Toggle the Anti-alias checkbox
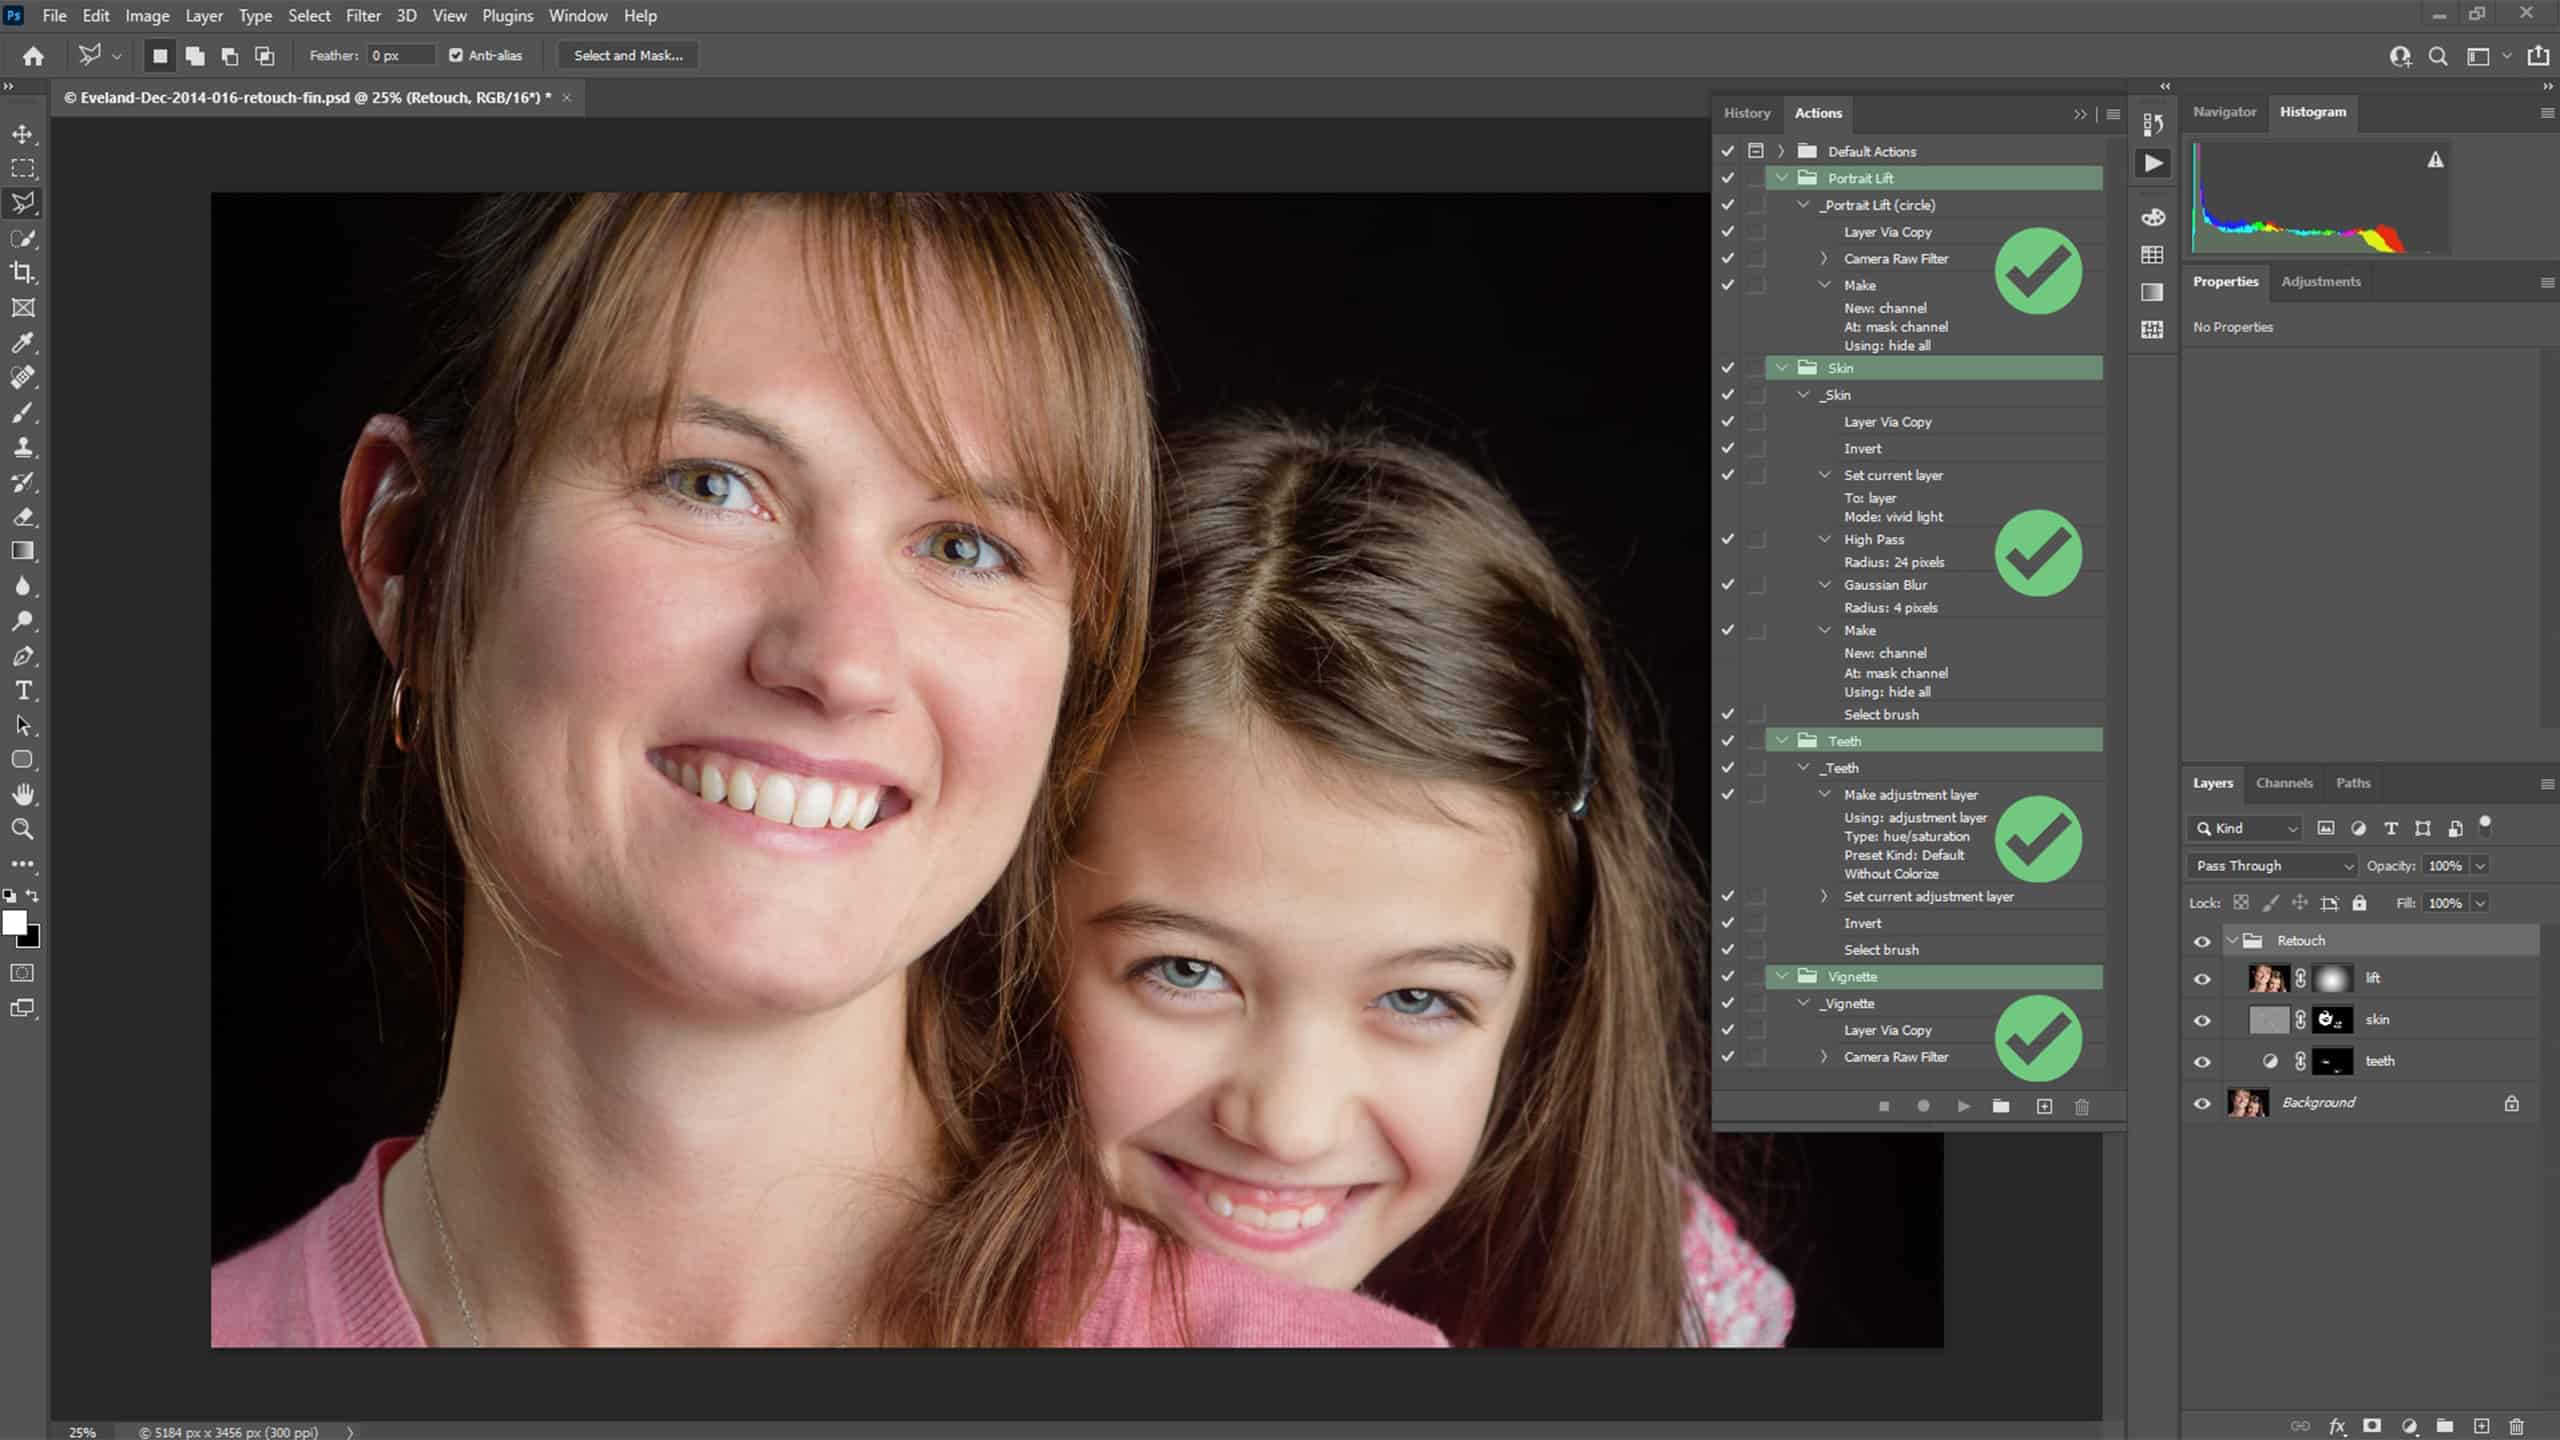The width and height of the screenshot is (2560, 1440). point(456,55)
